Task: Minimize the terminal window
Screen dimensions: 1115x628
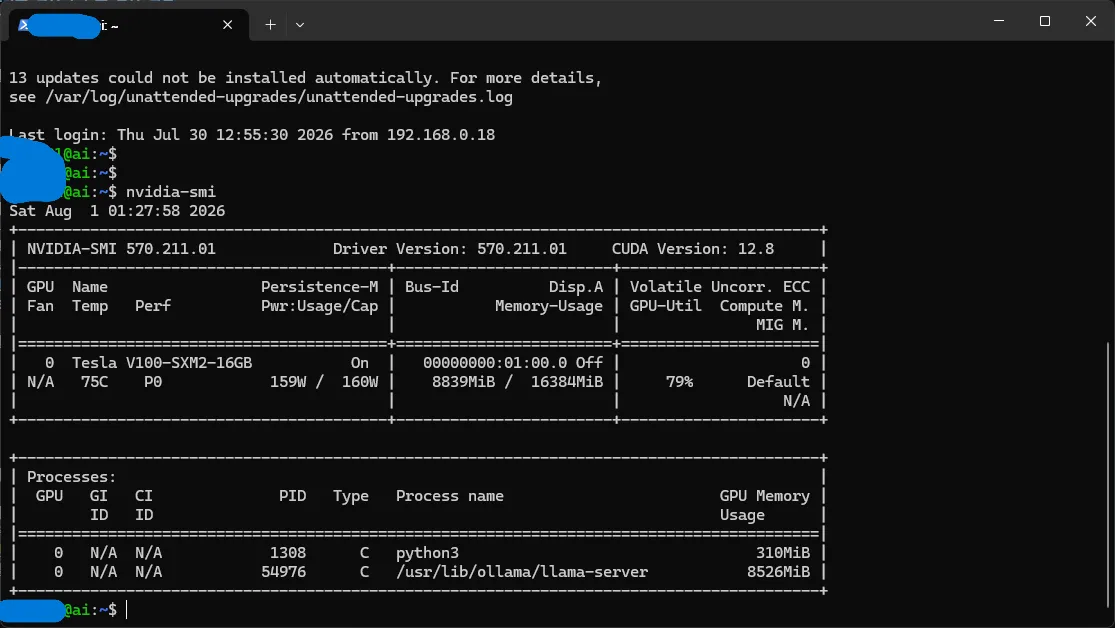Action: coord(999,21)
